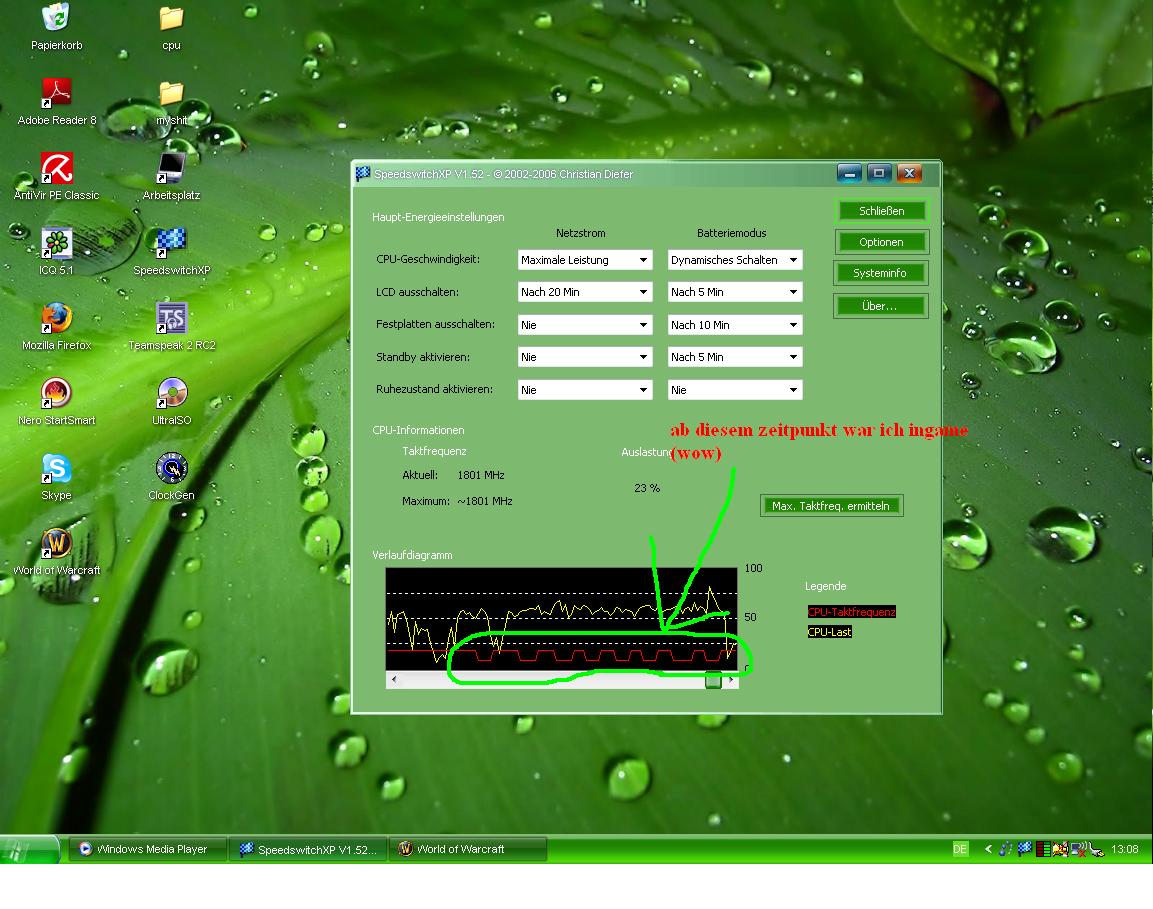Open the myshit folder on desktop
Image resolution: width=1153 pixels, height=909 pixels.
click(x=171, y=103)
